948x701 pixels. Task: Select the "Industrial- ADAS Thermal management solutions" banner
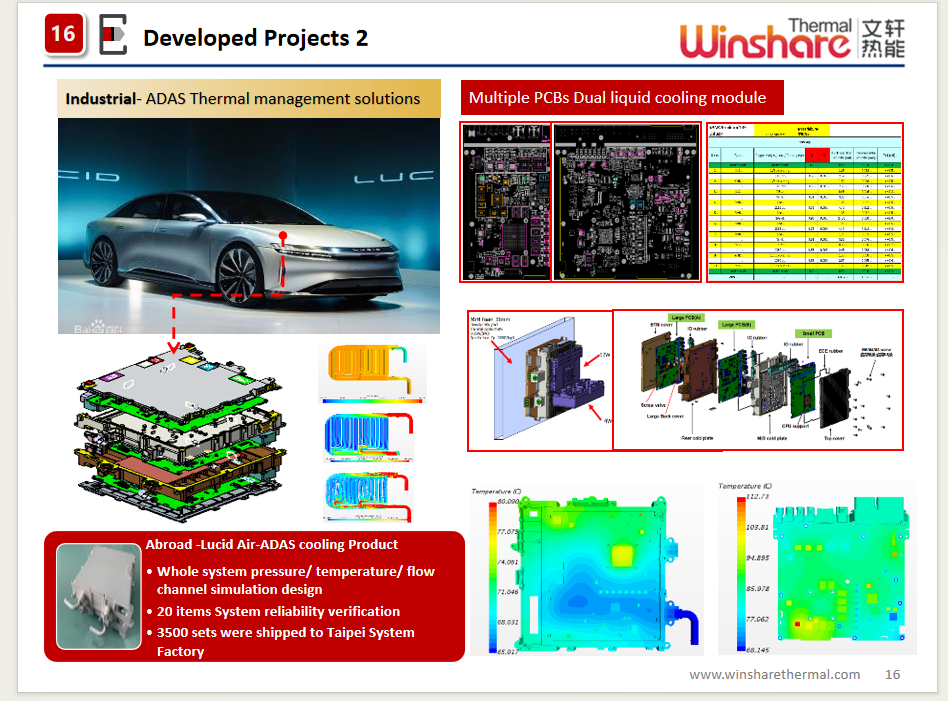(249, 99)
